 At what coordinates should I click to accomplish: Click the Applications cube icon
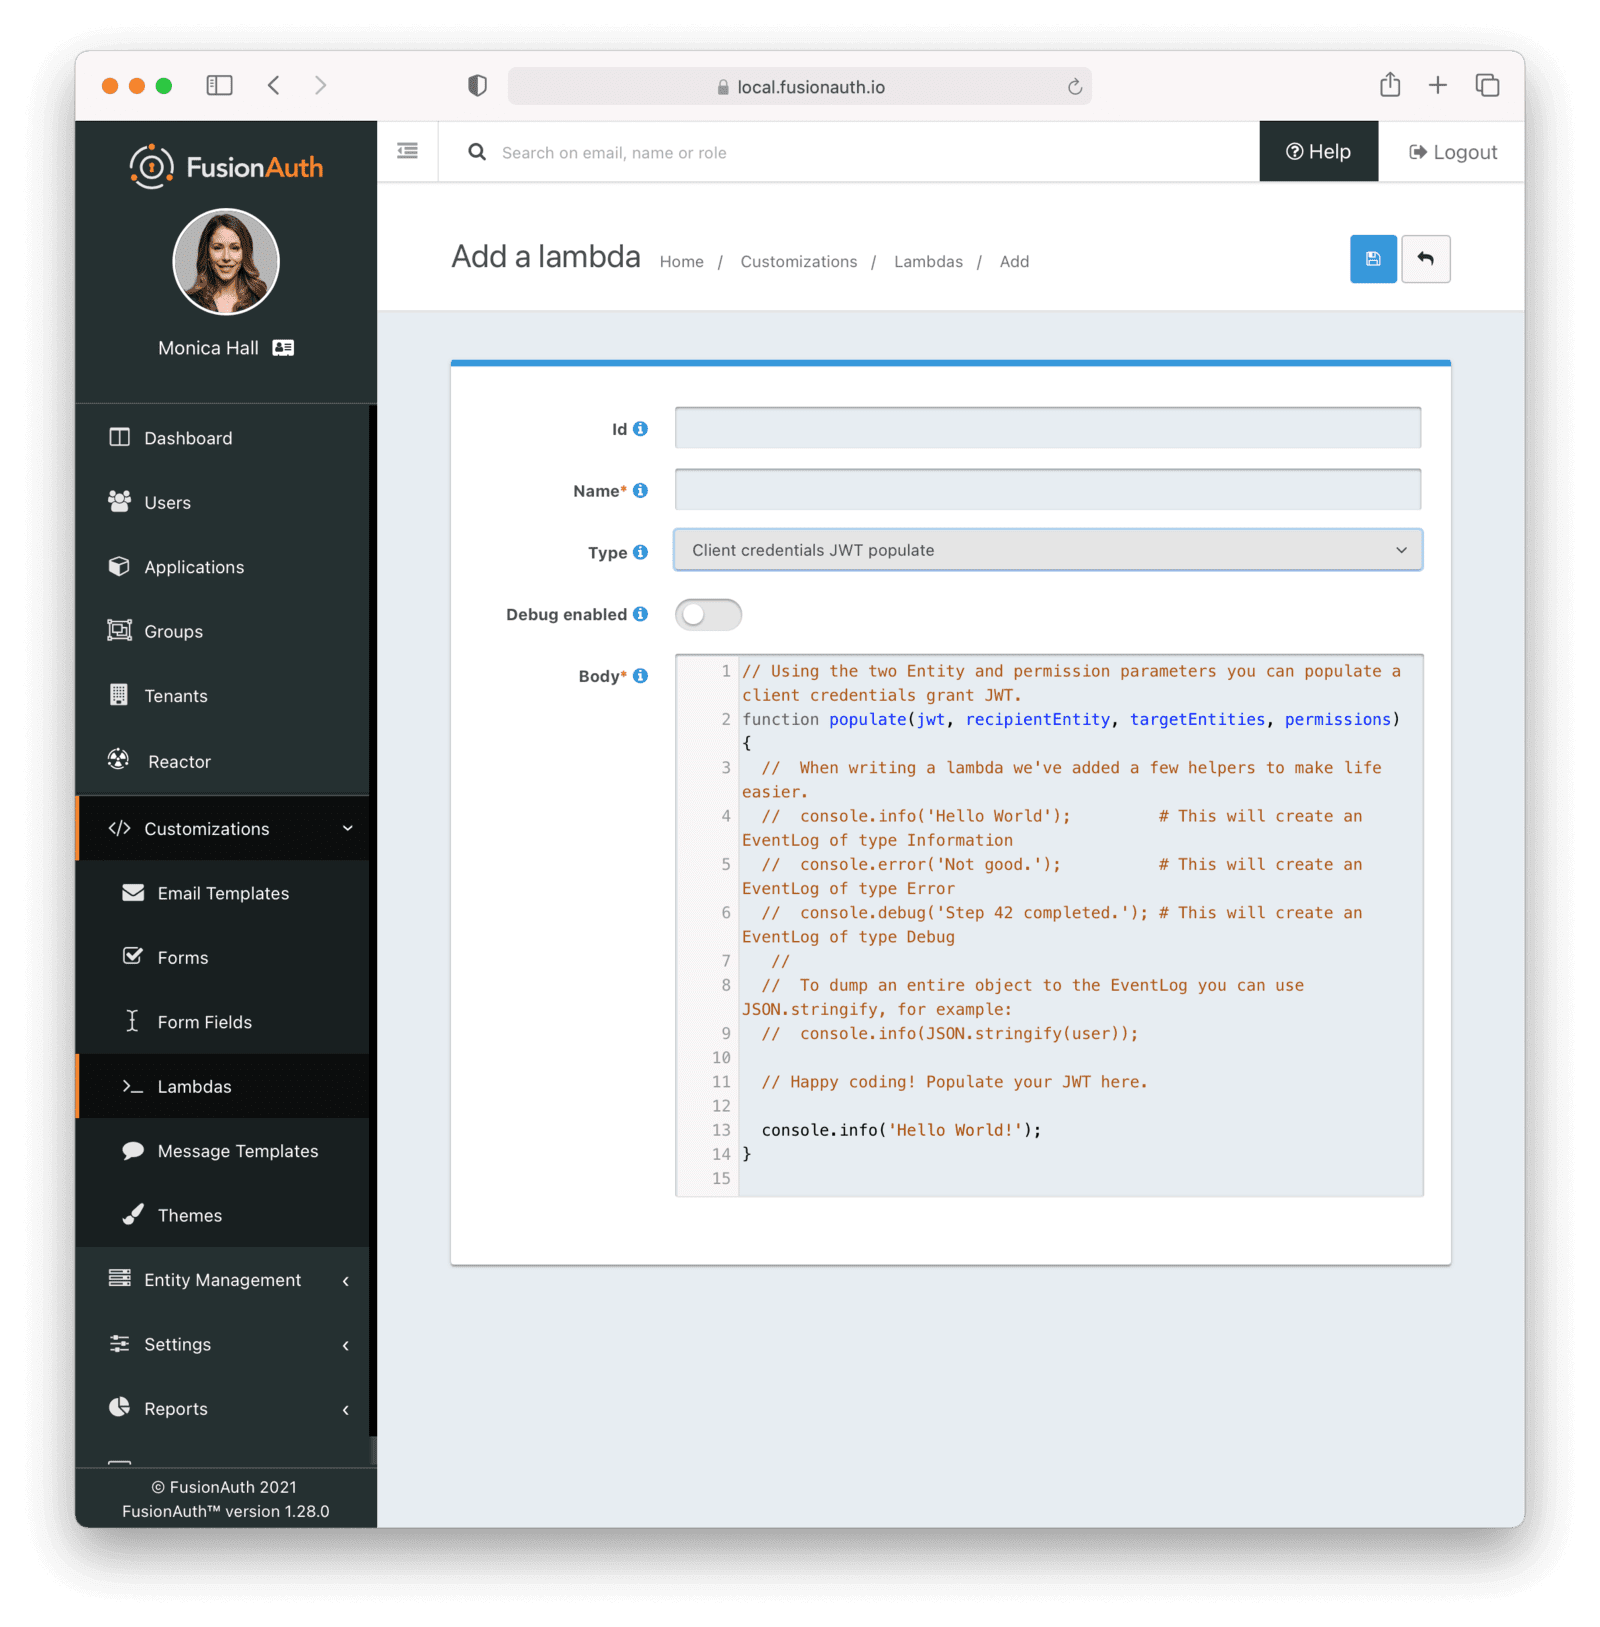click(x=119, y=566)
